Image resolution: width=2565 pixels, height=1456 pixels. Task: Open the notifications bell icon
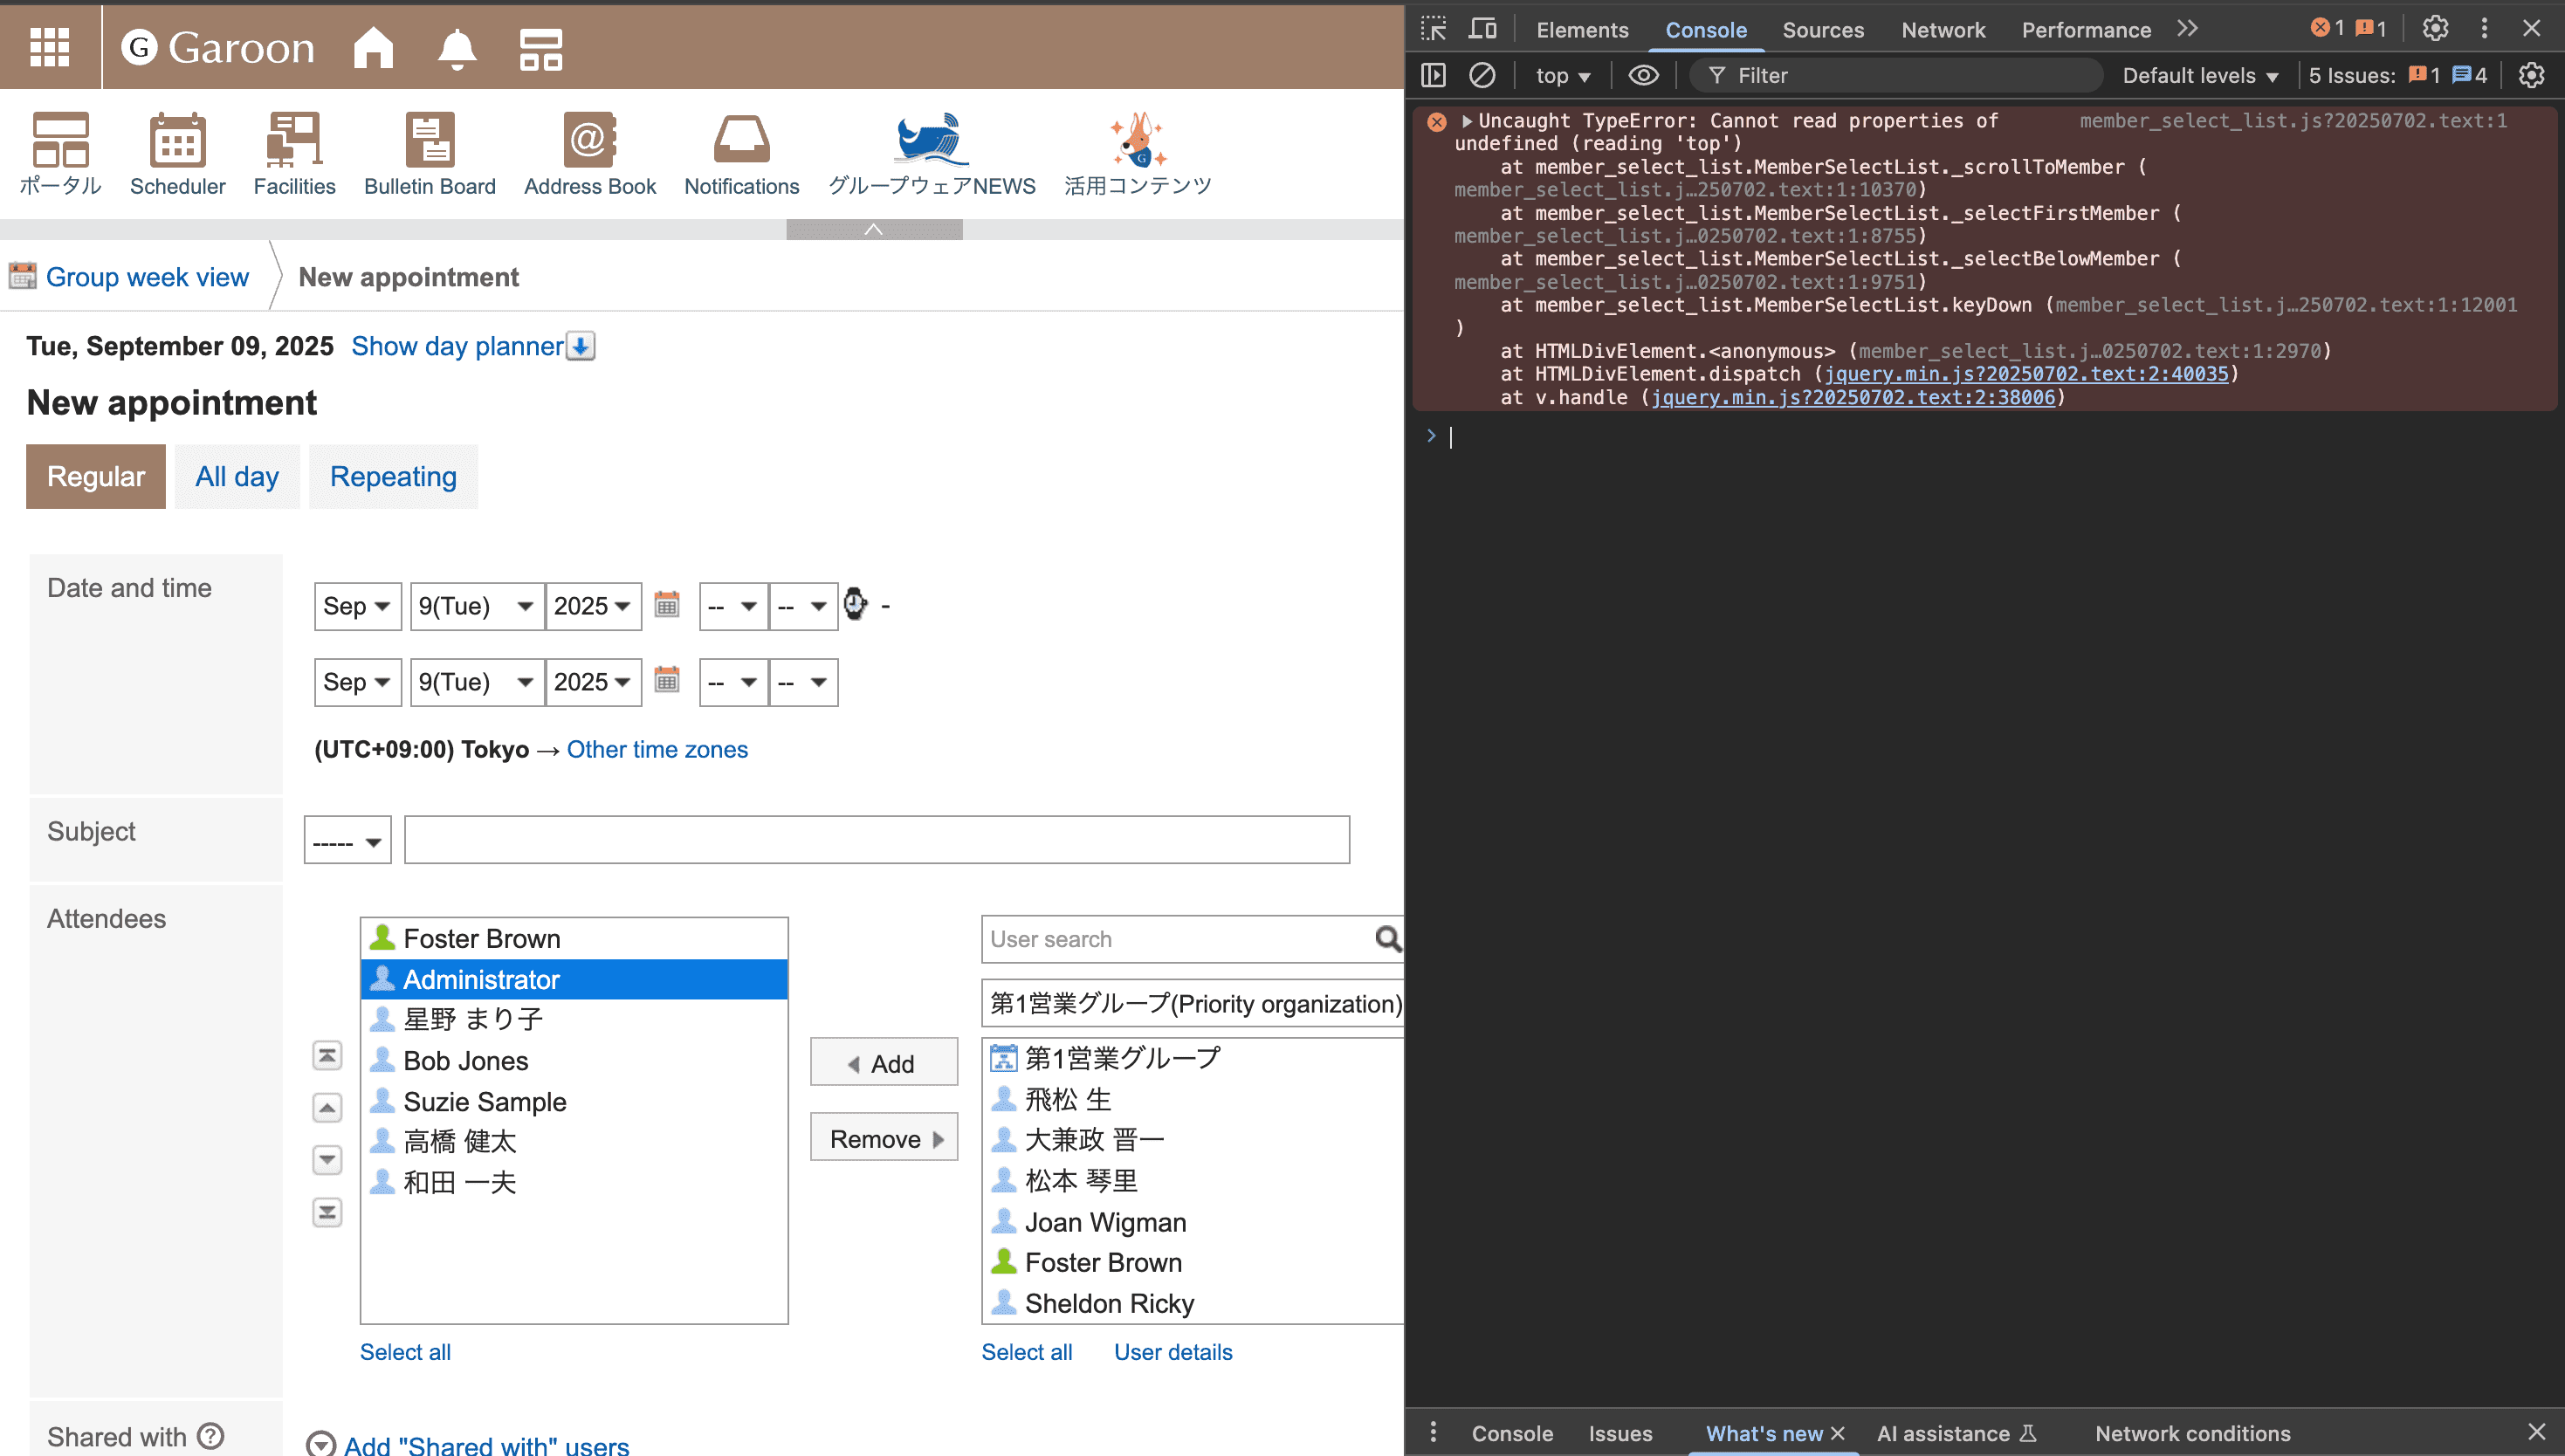point(457,47)
